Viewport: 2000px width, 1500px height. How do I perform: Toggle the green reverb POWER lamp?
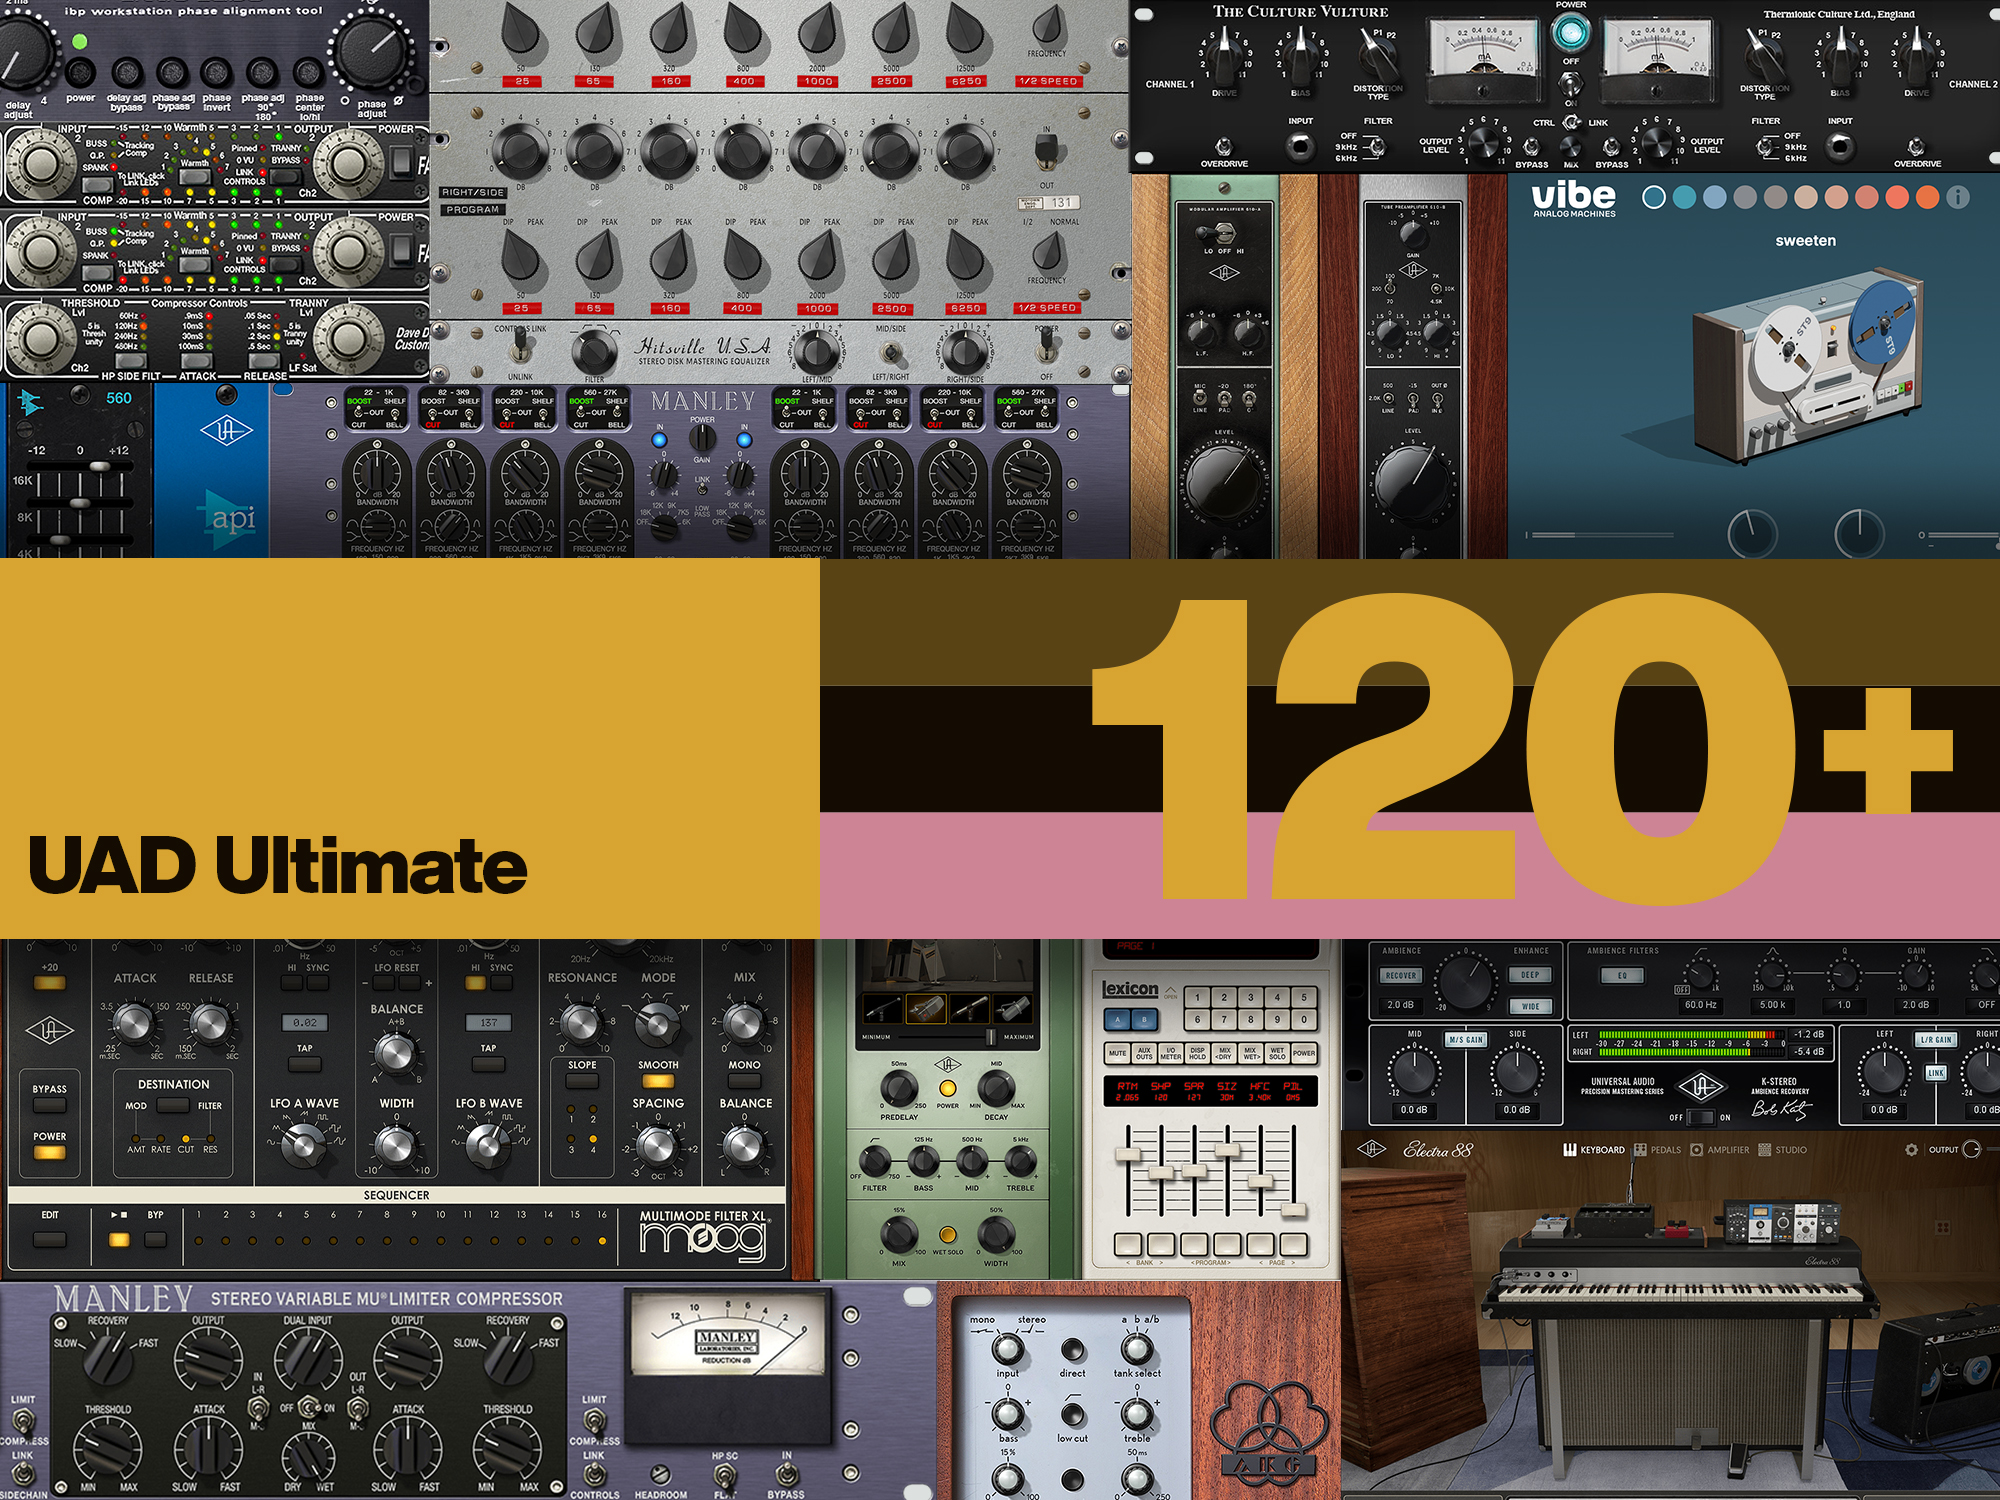pos(947,1089)
